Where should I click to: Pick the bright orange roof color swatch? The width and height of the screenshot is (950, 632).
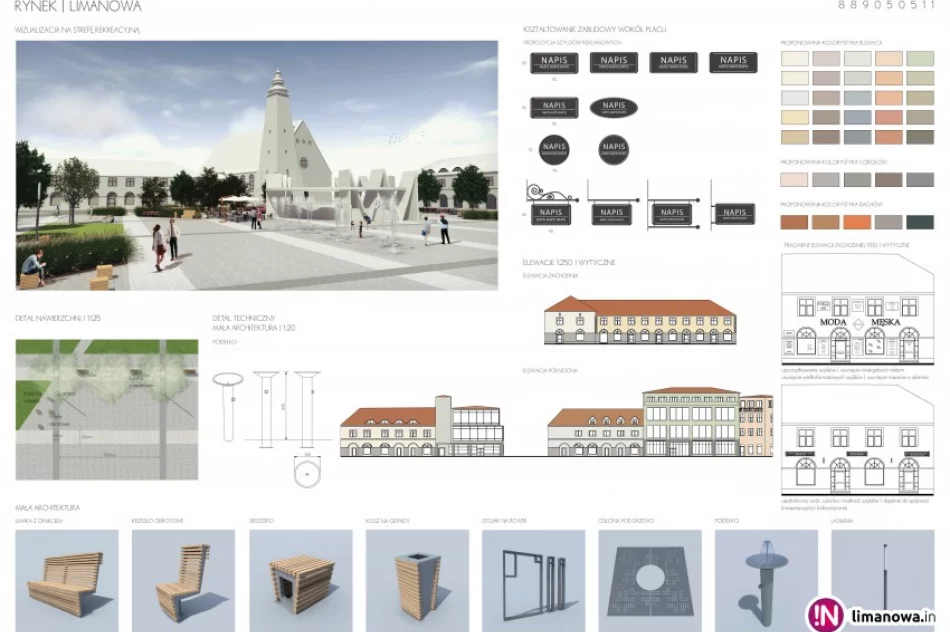858,222
